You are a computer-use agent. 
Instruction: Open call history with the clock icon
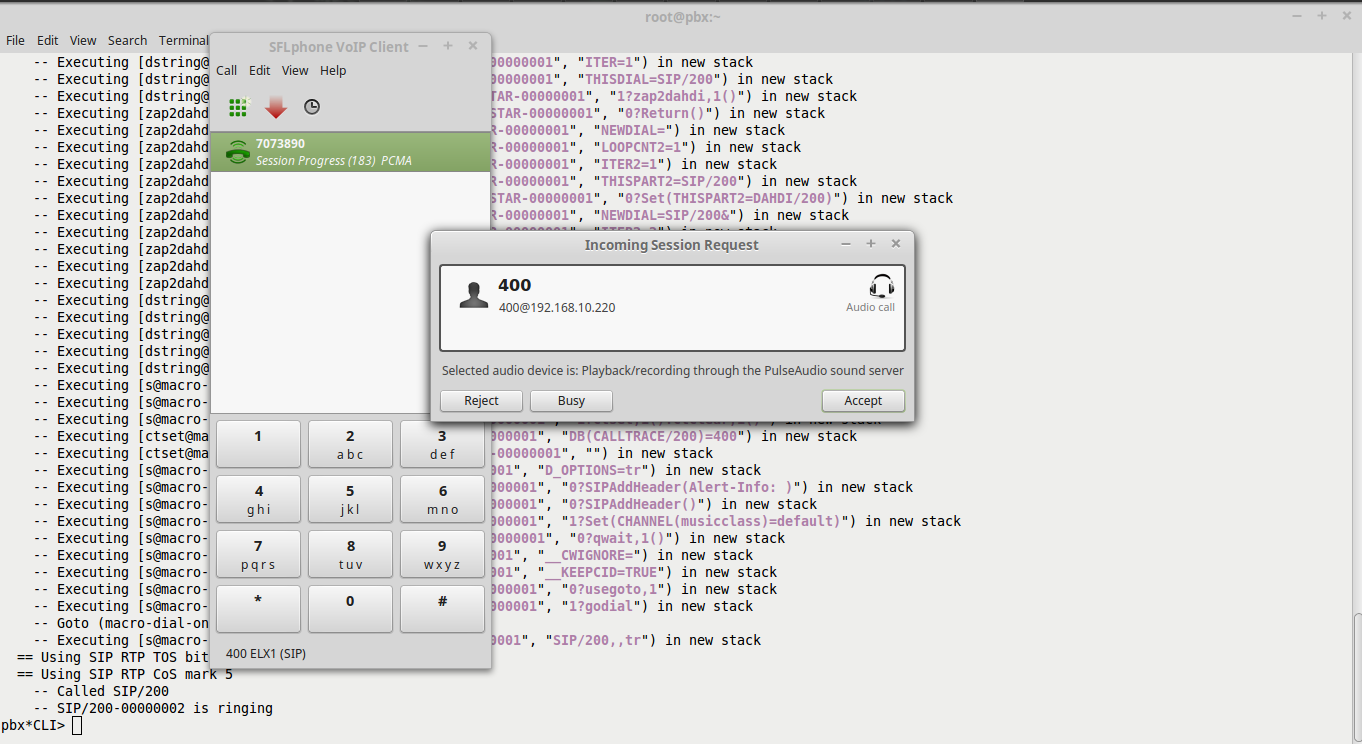312,107
